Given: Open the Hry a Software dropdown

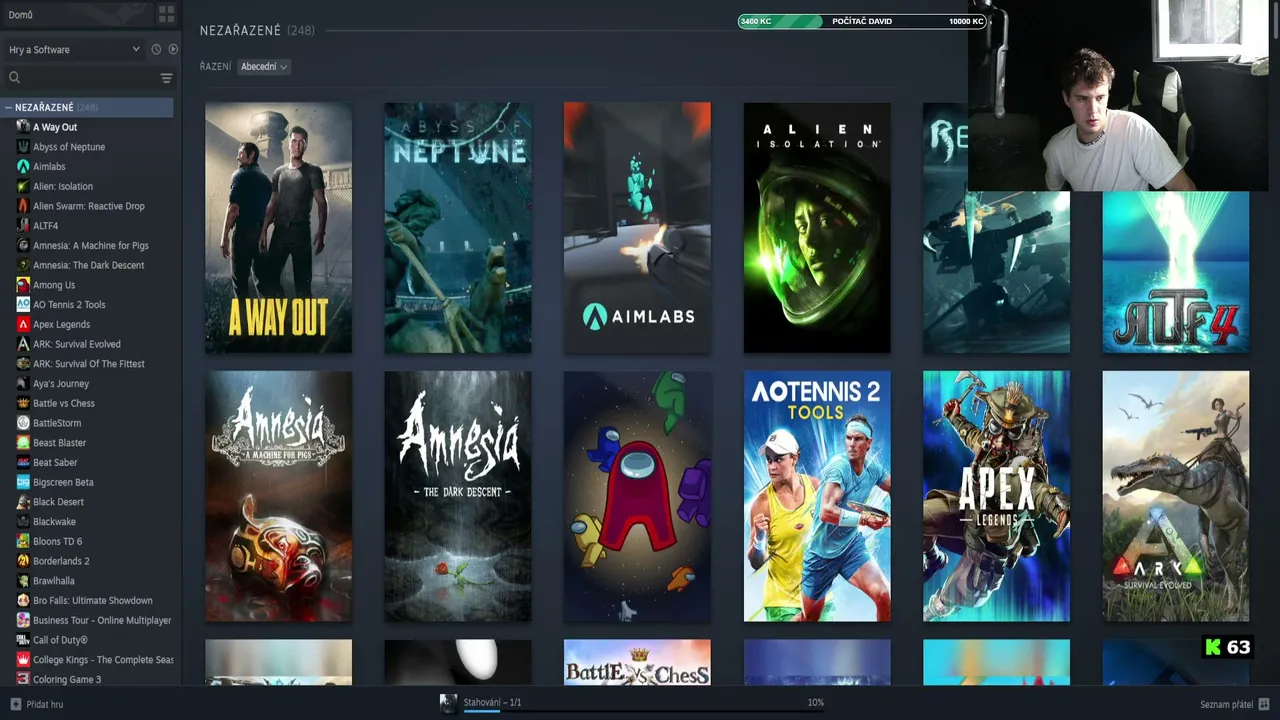Looking at the screenshot, I should (x=74, y=49).
